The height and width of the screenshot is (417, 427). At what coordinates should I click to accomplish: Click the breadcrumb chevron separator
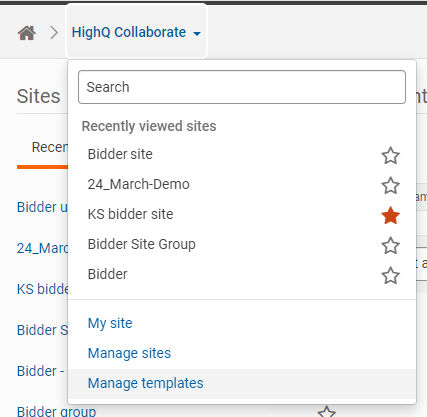pyautogui.click(x=54, y=33)
